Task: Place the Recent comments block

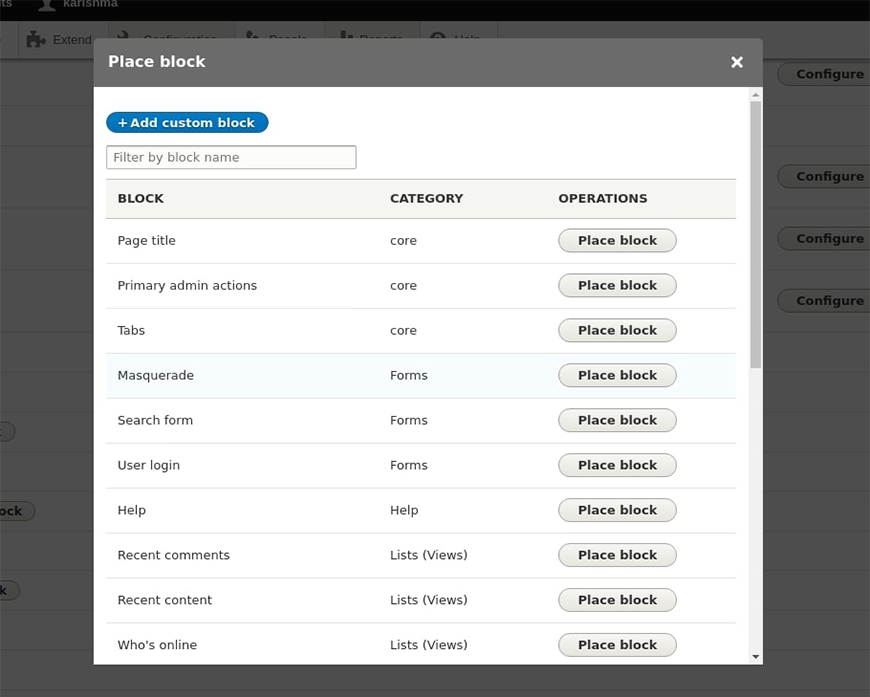Action: pyautogui.click(x=617, y=556)
